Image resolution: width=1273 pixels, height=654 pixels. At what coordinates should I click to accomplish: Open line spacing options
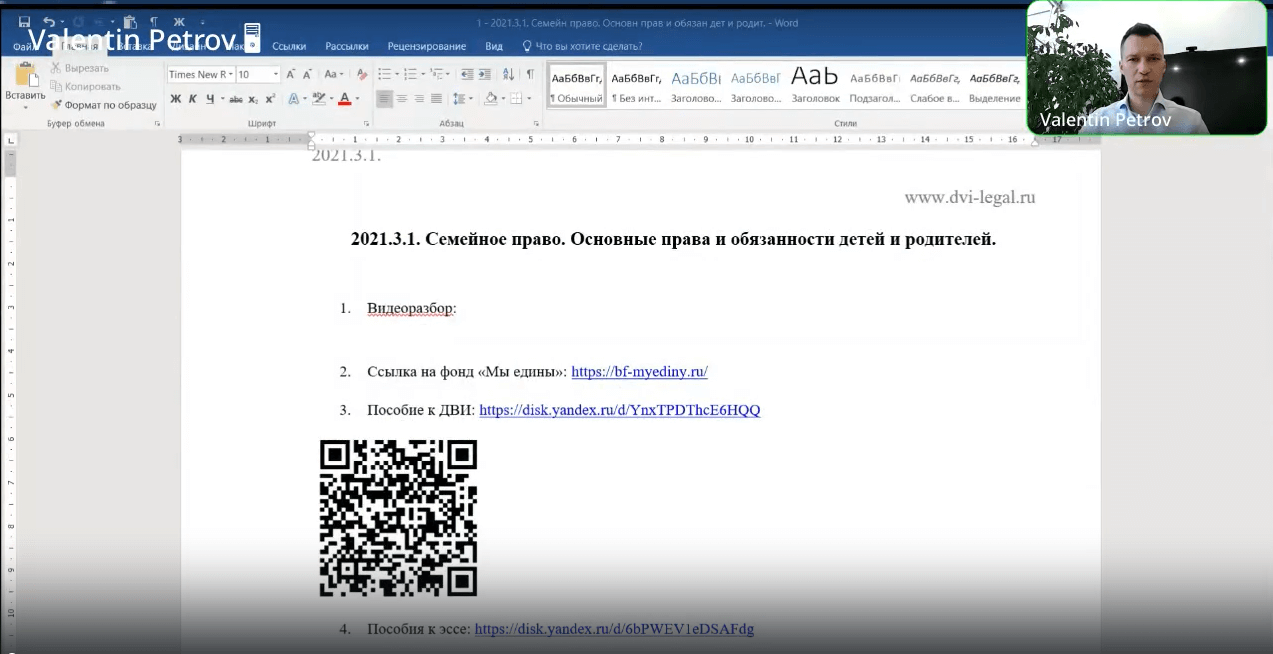(462, 98)
